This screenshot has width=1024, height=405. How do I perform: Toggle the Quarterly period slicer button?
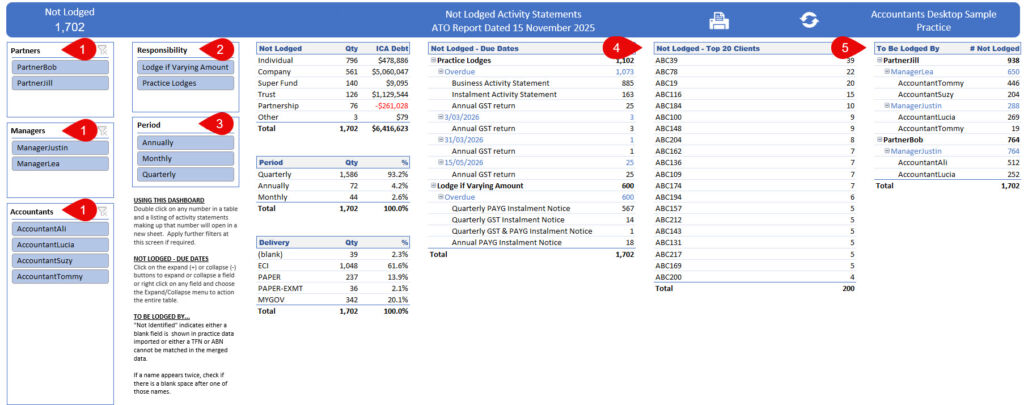185,174
